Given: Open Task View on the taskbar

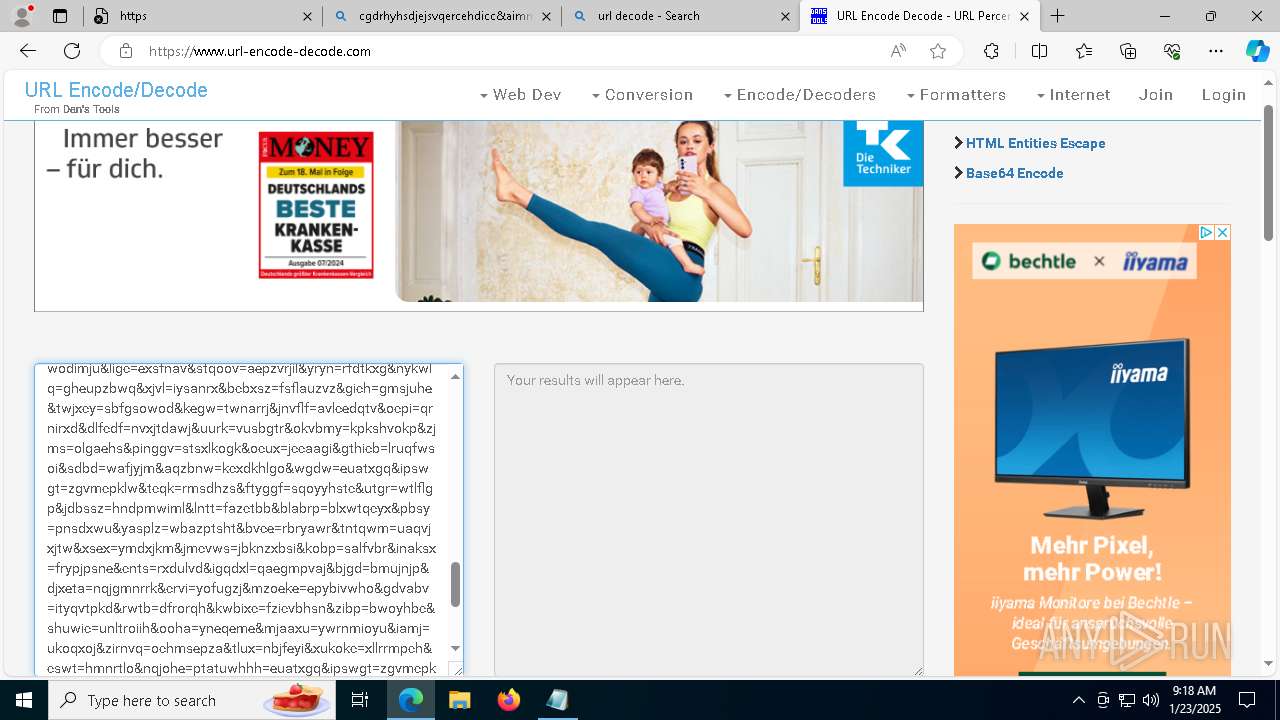Looking at the screenshot, I should tap(360, 700).
